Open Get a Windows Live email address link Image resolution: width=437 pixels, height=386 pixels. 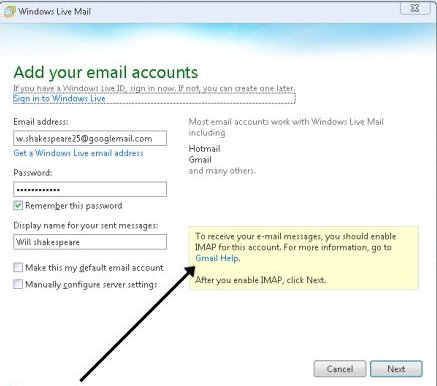[78, 153]
